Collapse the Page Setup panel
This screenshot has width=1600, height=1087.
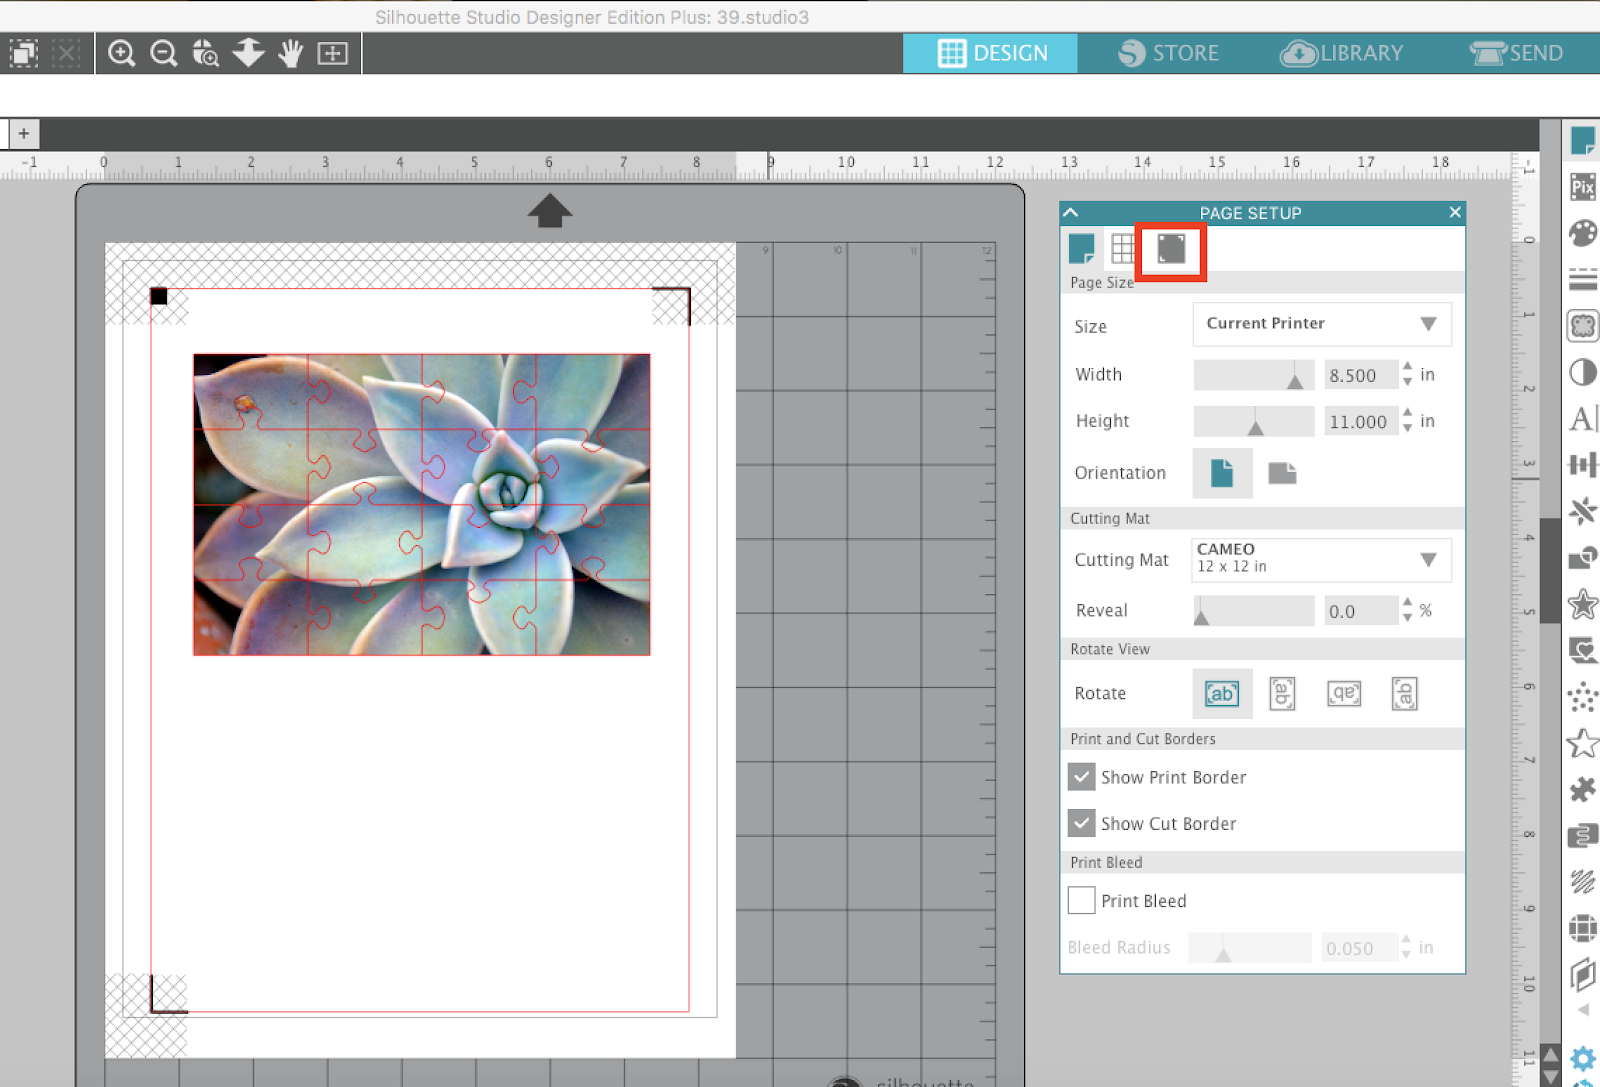(x=1070, y=212)
